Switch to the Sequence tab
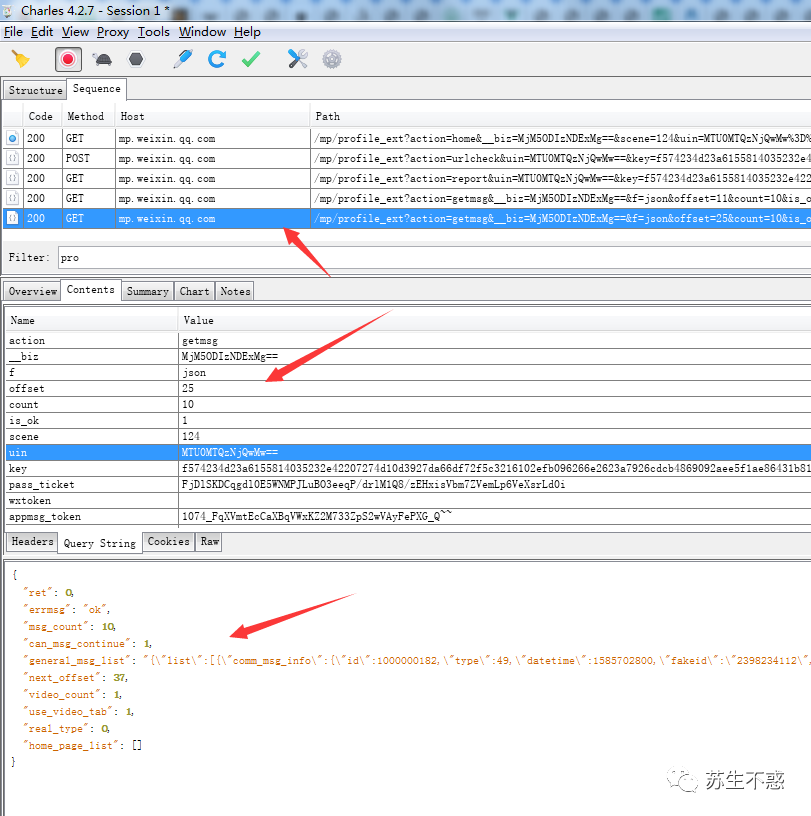Image resolution: width=811 pixels, height=816 pixels. (96, 88)
